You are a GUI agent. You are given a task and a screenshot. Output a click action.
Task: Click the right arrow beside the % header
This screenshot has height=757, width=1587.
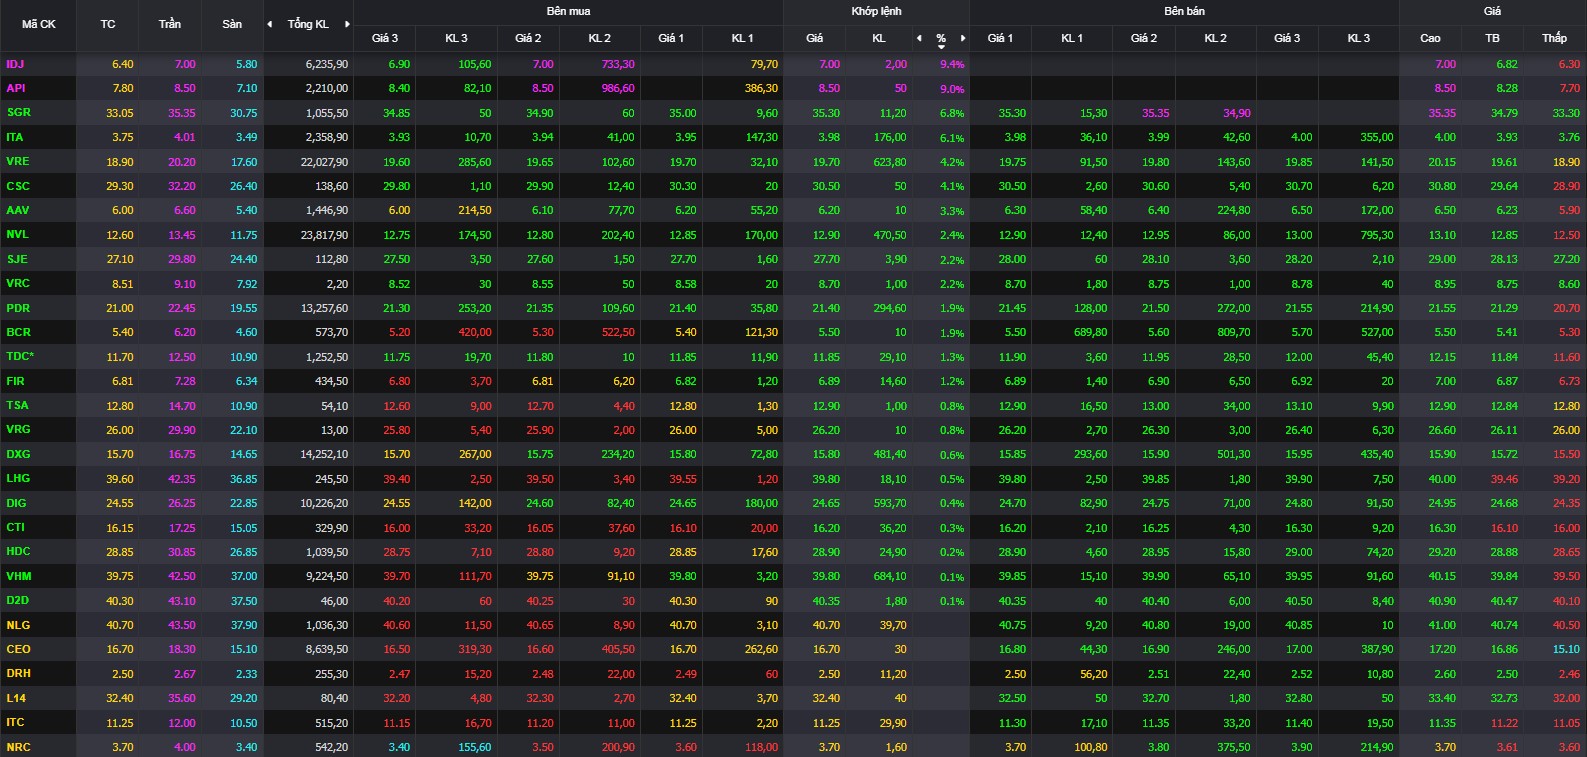coord(963,38)
